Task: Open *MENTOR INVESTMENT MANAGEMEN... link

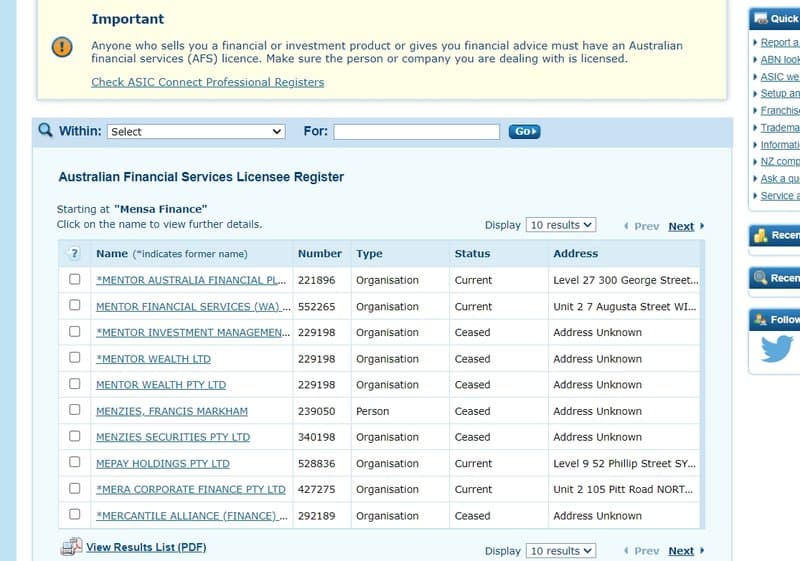Action: (x=193, y=333)
